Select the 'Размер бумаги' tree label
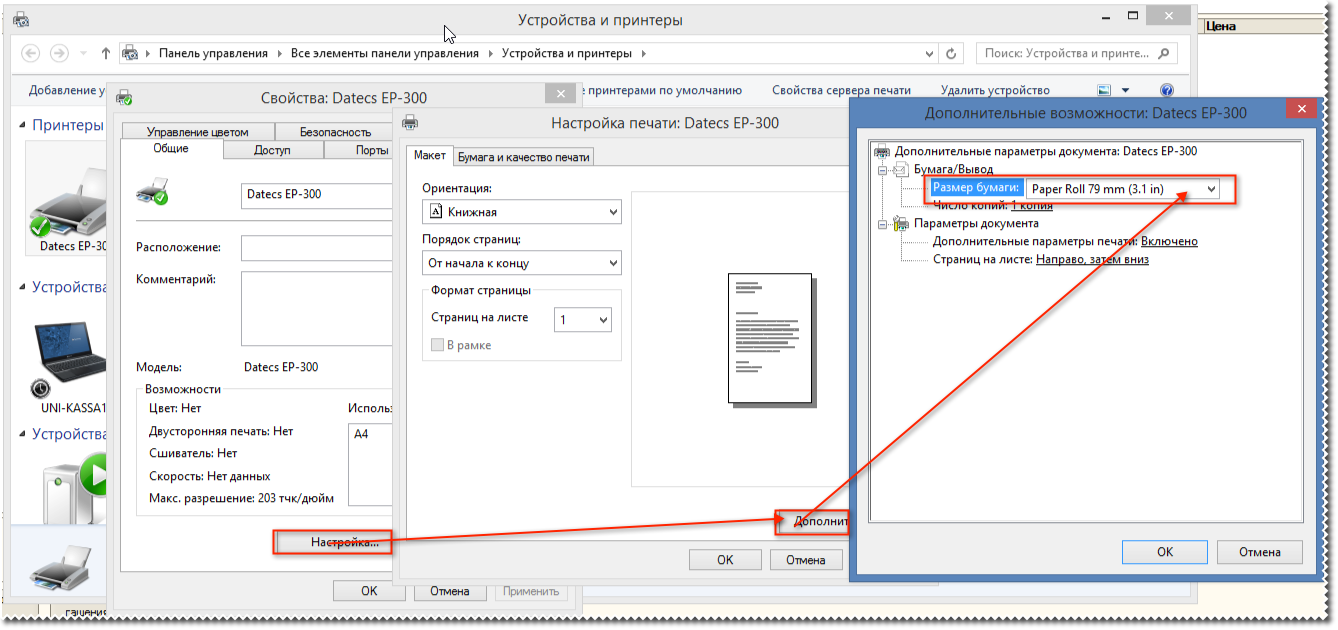 (x=976, y=188)
